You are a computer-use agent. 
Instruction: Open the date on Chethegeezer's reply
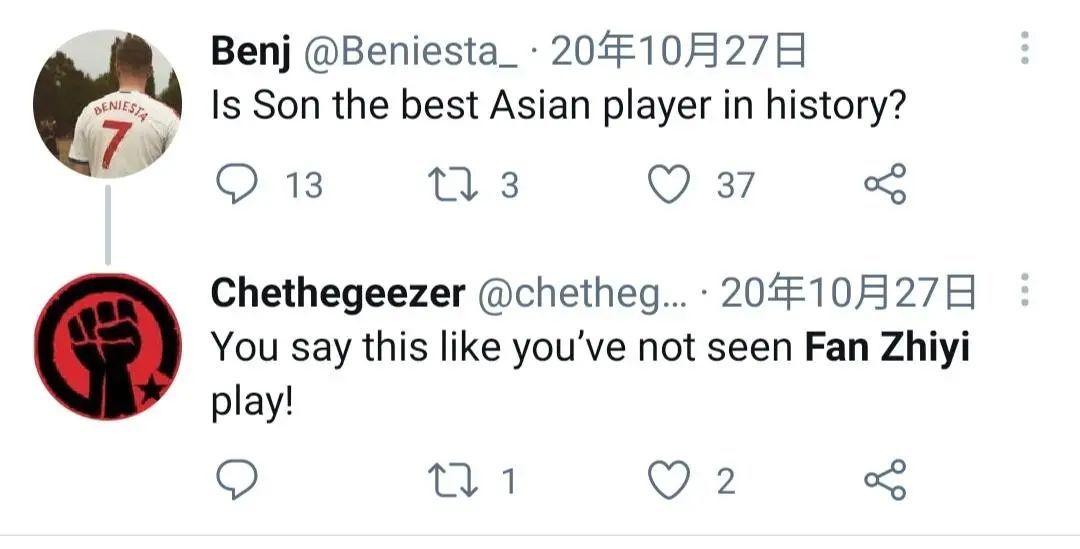tap(848, 293)
